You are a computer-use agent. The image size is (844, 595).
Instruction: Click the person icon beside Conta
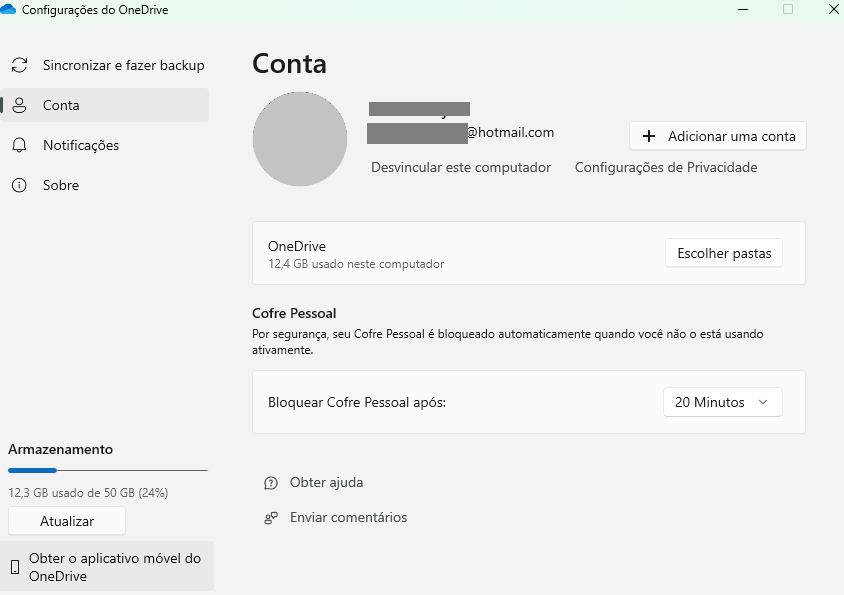click(19, 105)
